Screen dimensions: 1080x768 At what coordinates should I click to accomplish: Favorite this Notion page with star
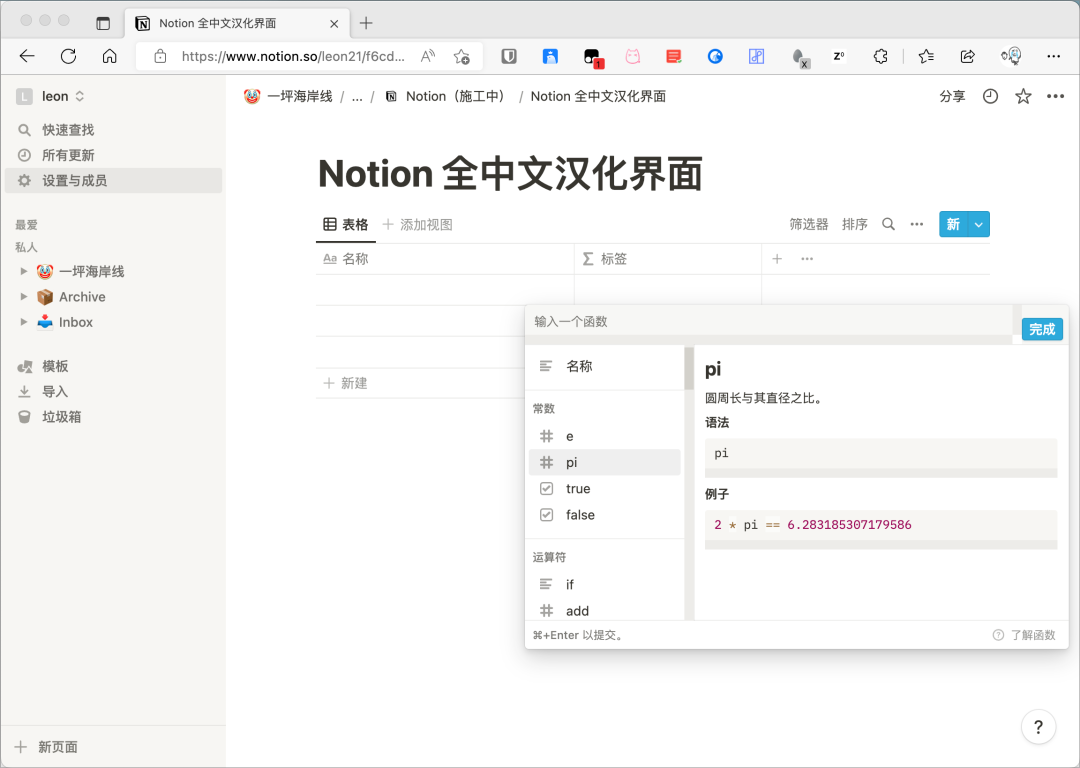pos(1024,96)
